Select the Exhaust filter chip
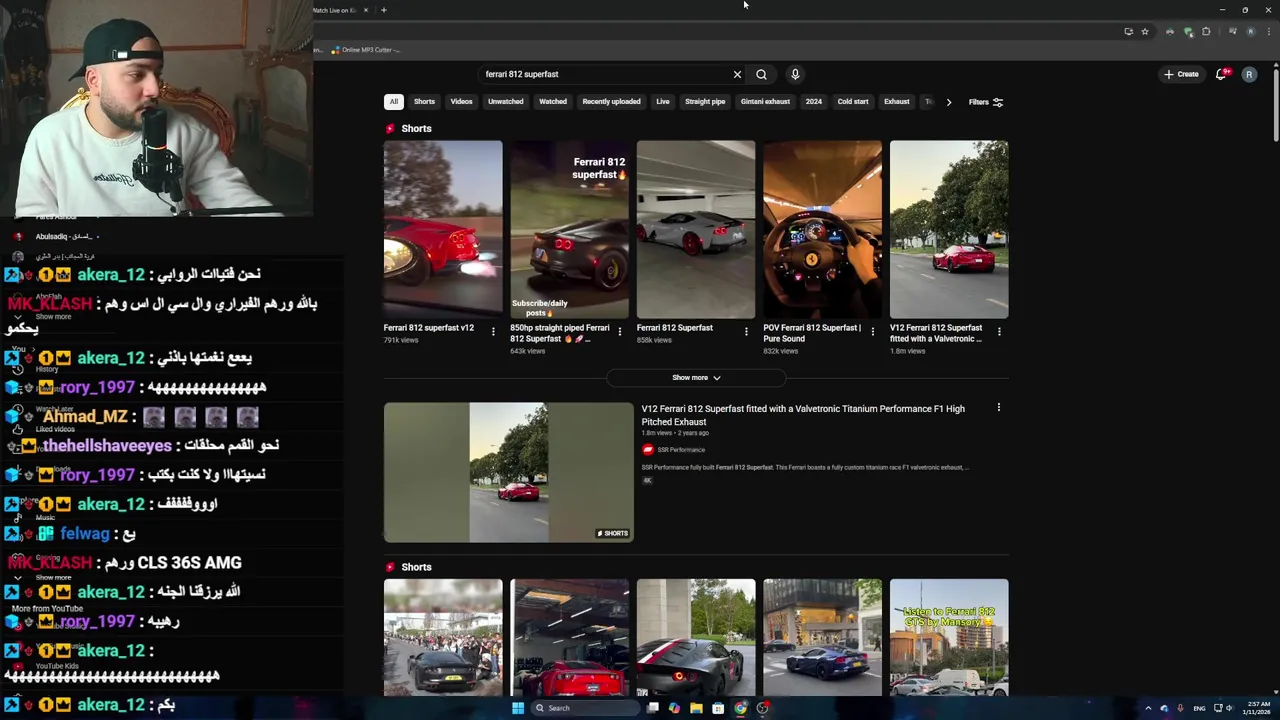Image resolution: width=1280 pixels, height=720 pixels. point(897,102)
